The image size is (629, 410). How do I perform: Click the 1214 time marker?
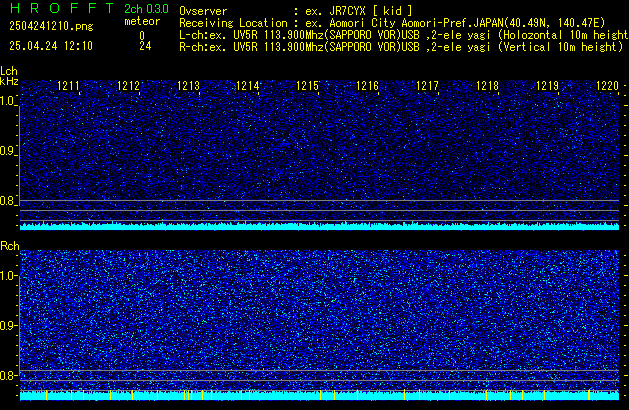[x=248, y=86]
